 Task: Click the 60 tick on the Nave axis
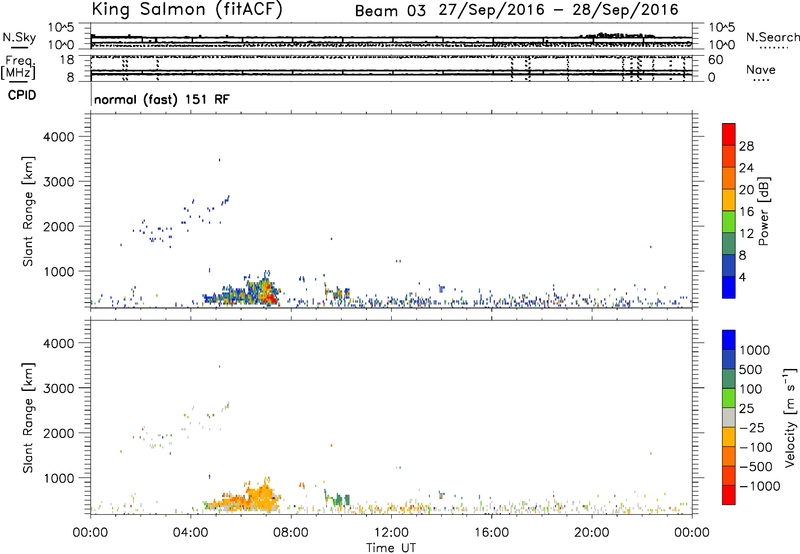(x=715, y=60)
